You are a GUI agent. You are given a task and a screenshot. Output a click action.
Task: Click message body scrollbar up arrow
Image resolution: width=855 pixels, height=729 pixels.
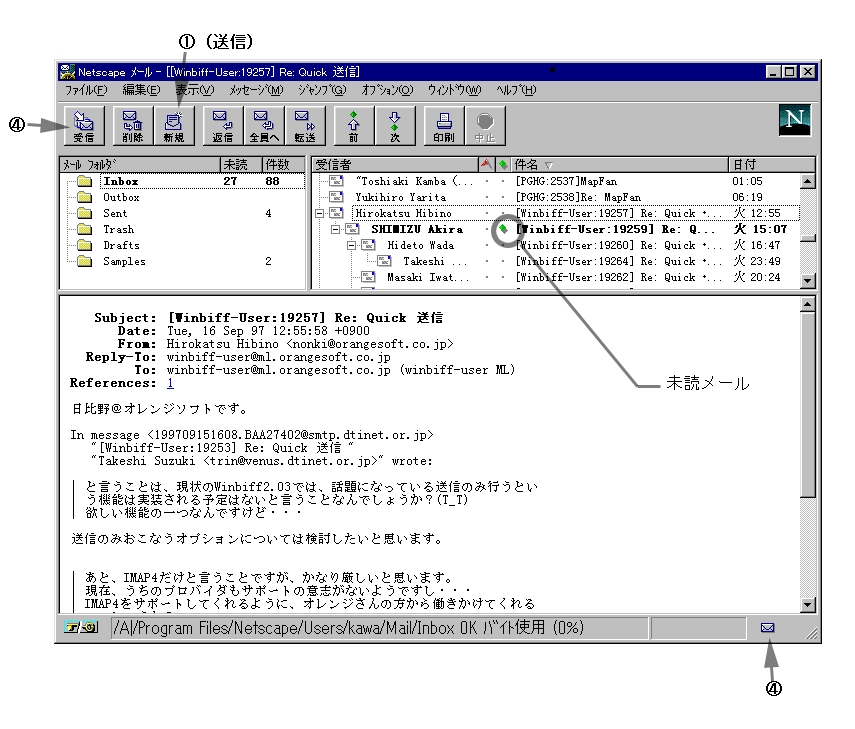point(808,304)
